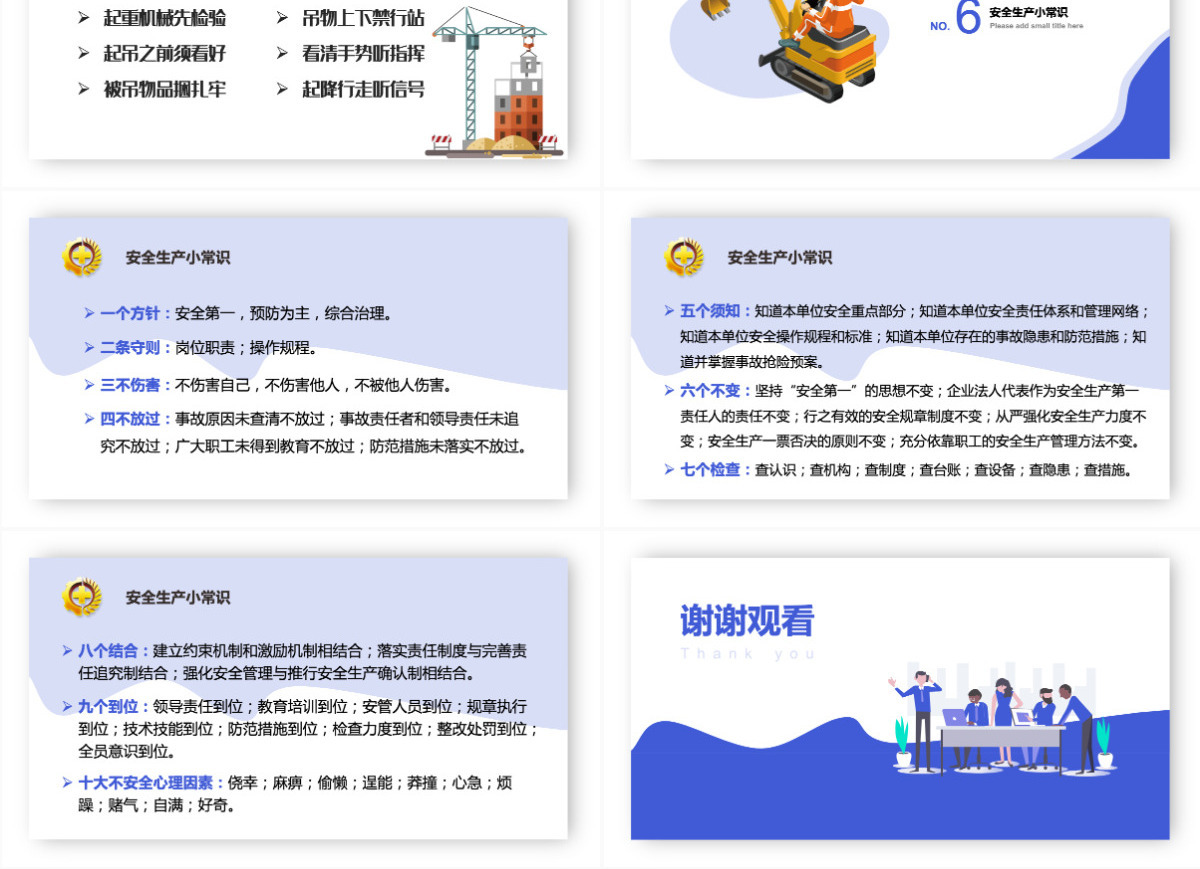
Task: Click the '七个检查：' bullet heading
Action: click(717, 469)
